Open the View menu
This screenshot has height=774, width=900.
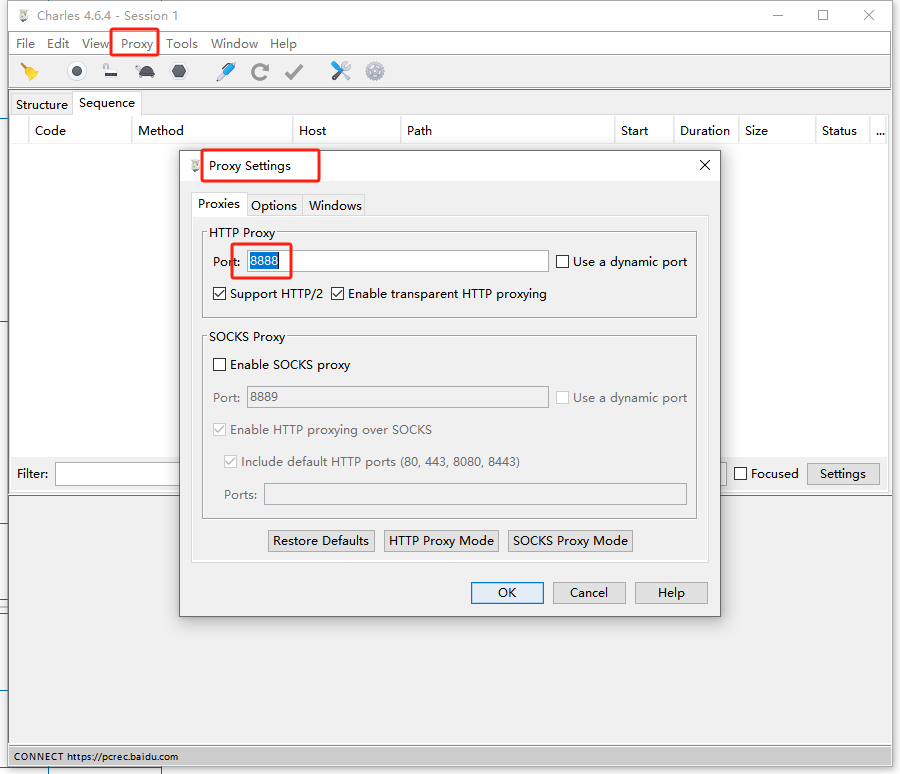pos(95,44)
